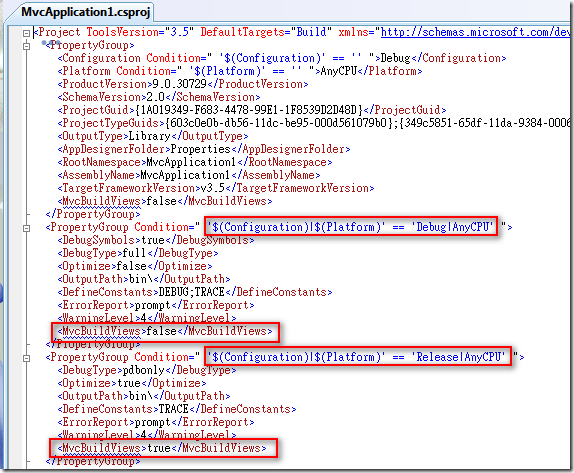Click AppDesignerFolder Properties line

click(204, 149)
